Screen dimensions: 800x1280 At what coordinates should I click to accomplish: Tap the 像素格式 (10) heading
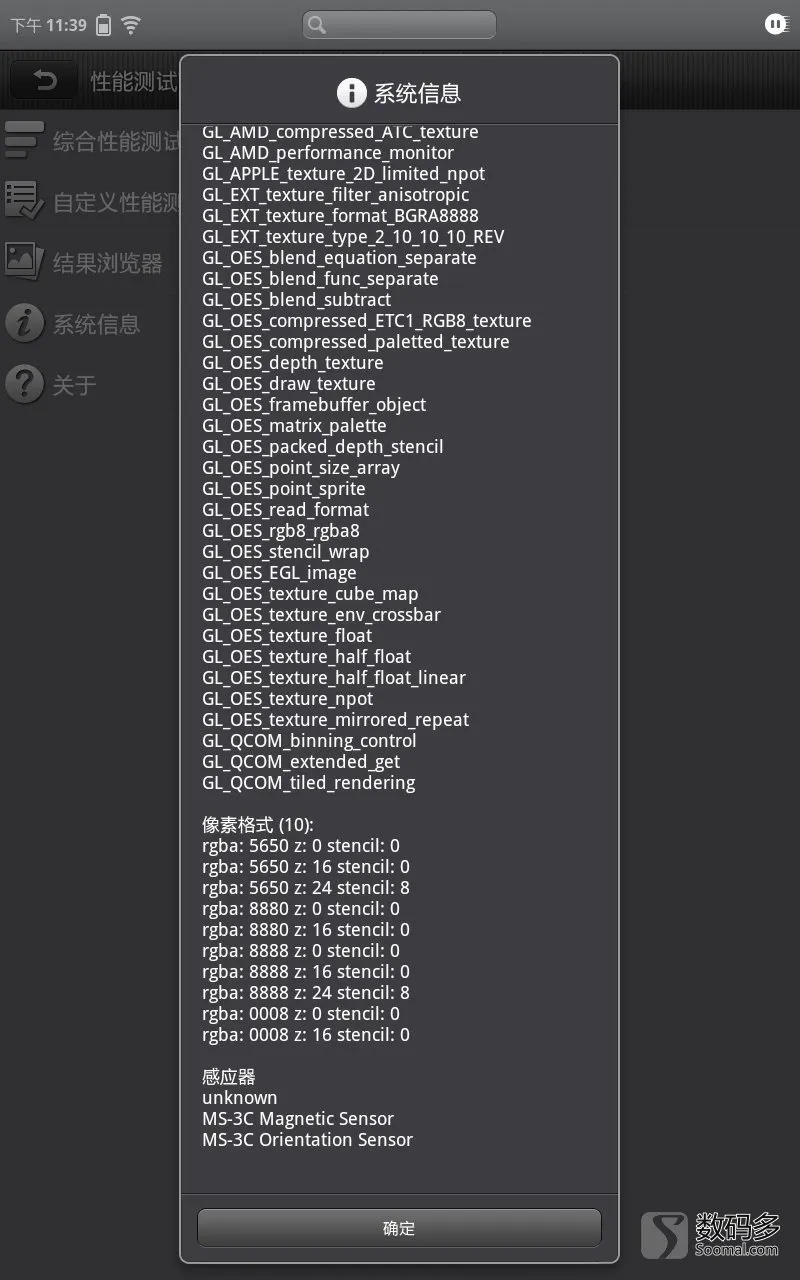point(258,825)
